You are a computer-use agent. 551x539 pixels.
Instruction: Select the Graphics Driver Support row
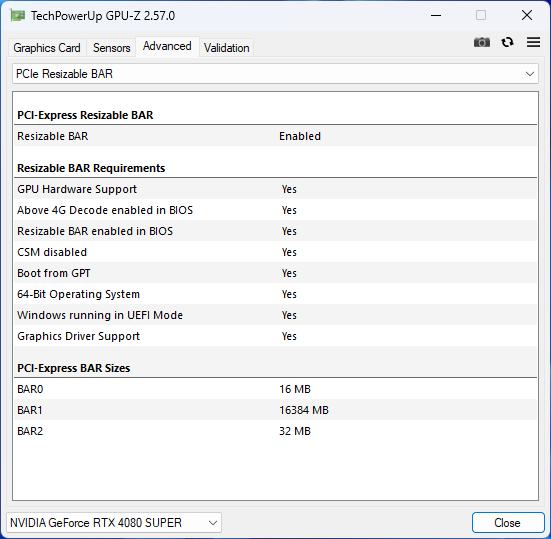[275, 336]
